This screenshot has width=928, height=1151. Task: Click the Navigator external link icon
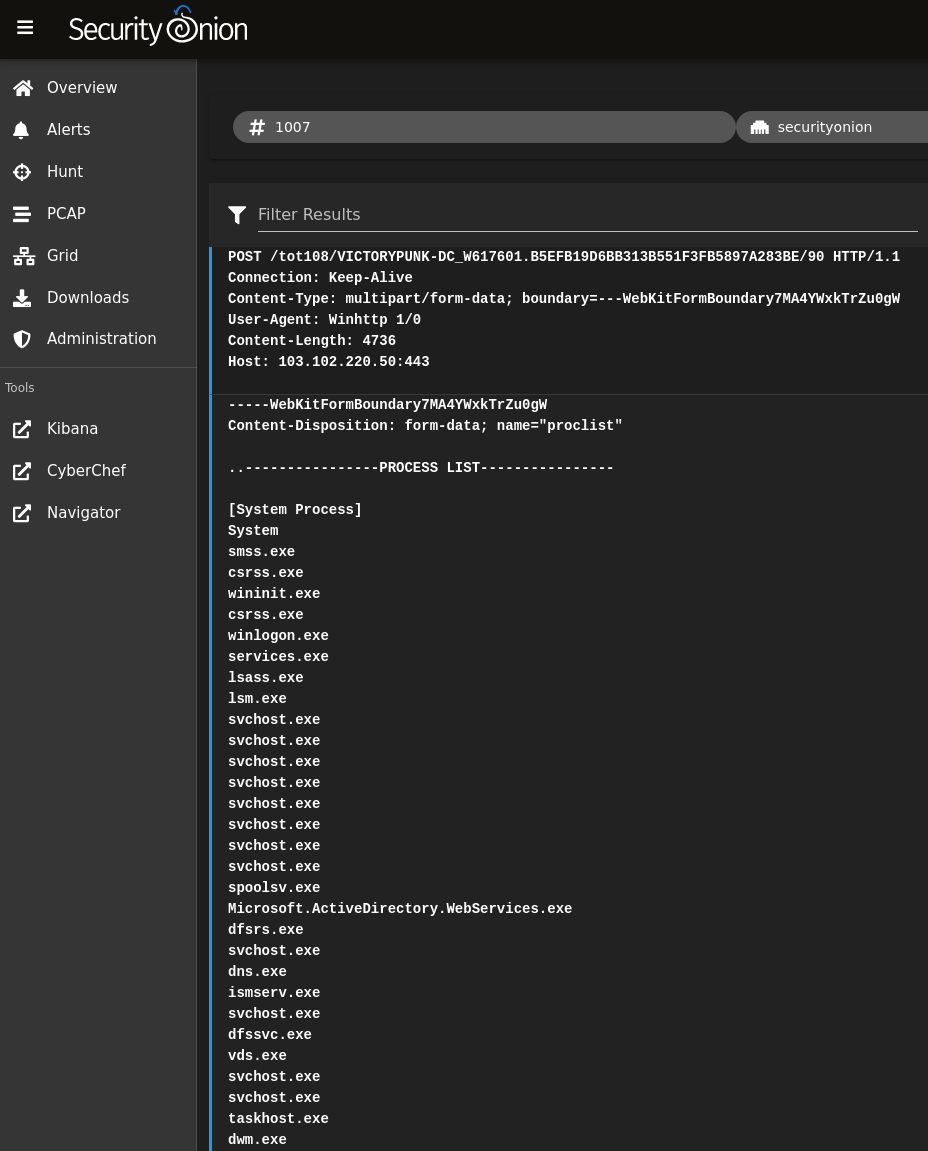(x=22, y=513)
